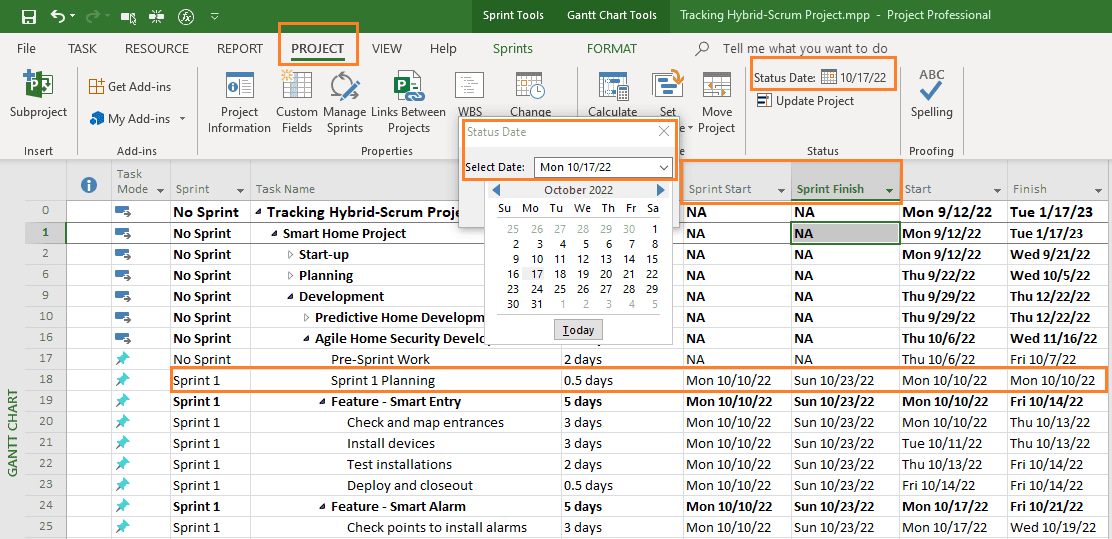
Task: Open the Custom Fields tool
Action: pos(296,85)
